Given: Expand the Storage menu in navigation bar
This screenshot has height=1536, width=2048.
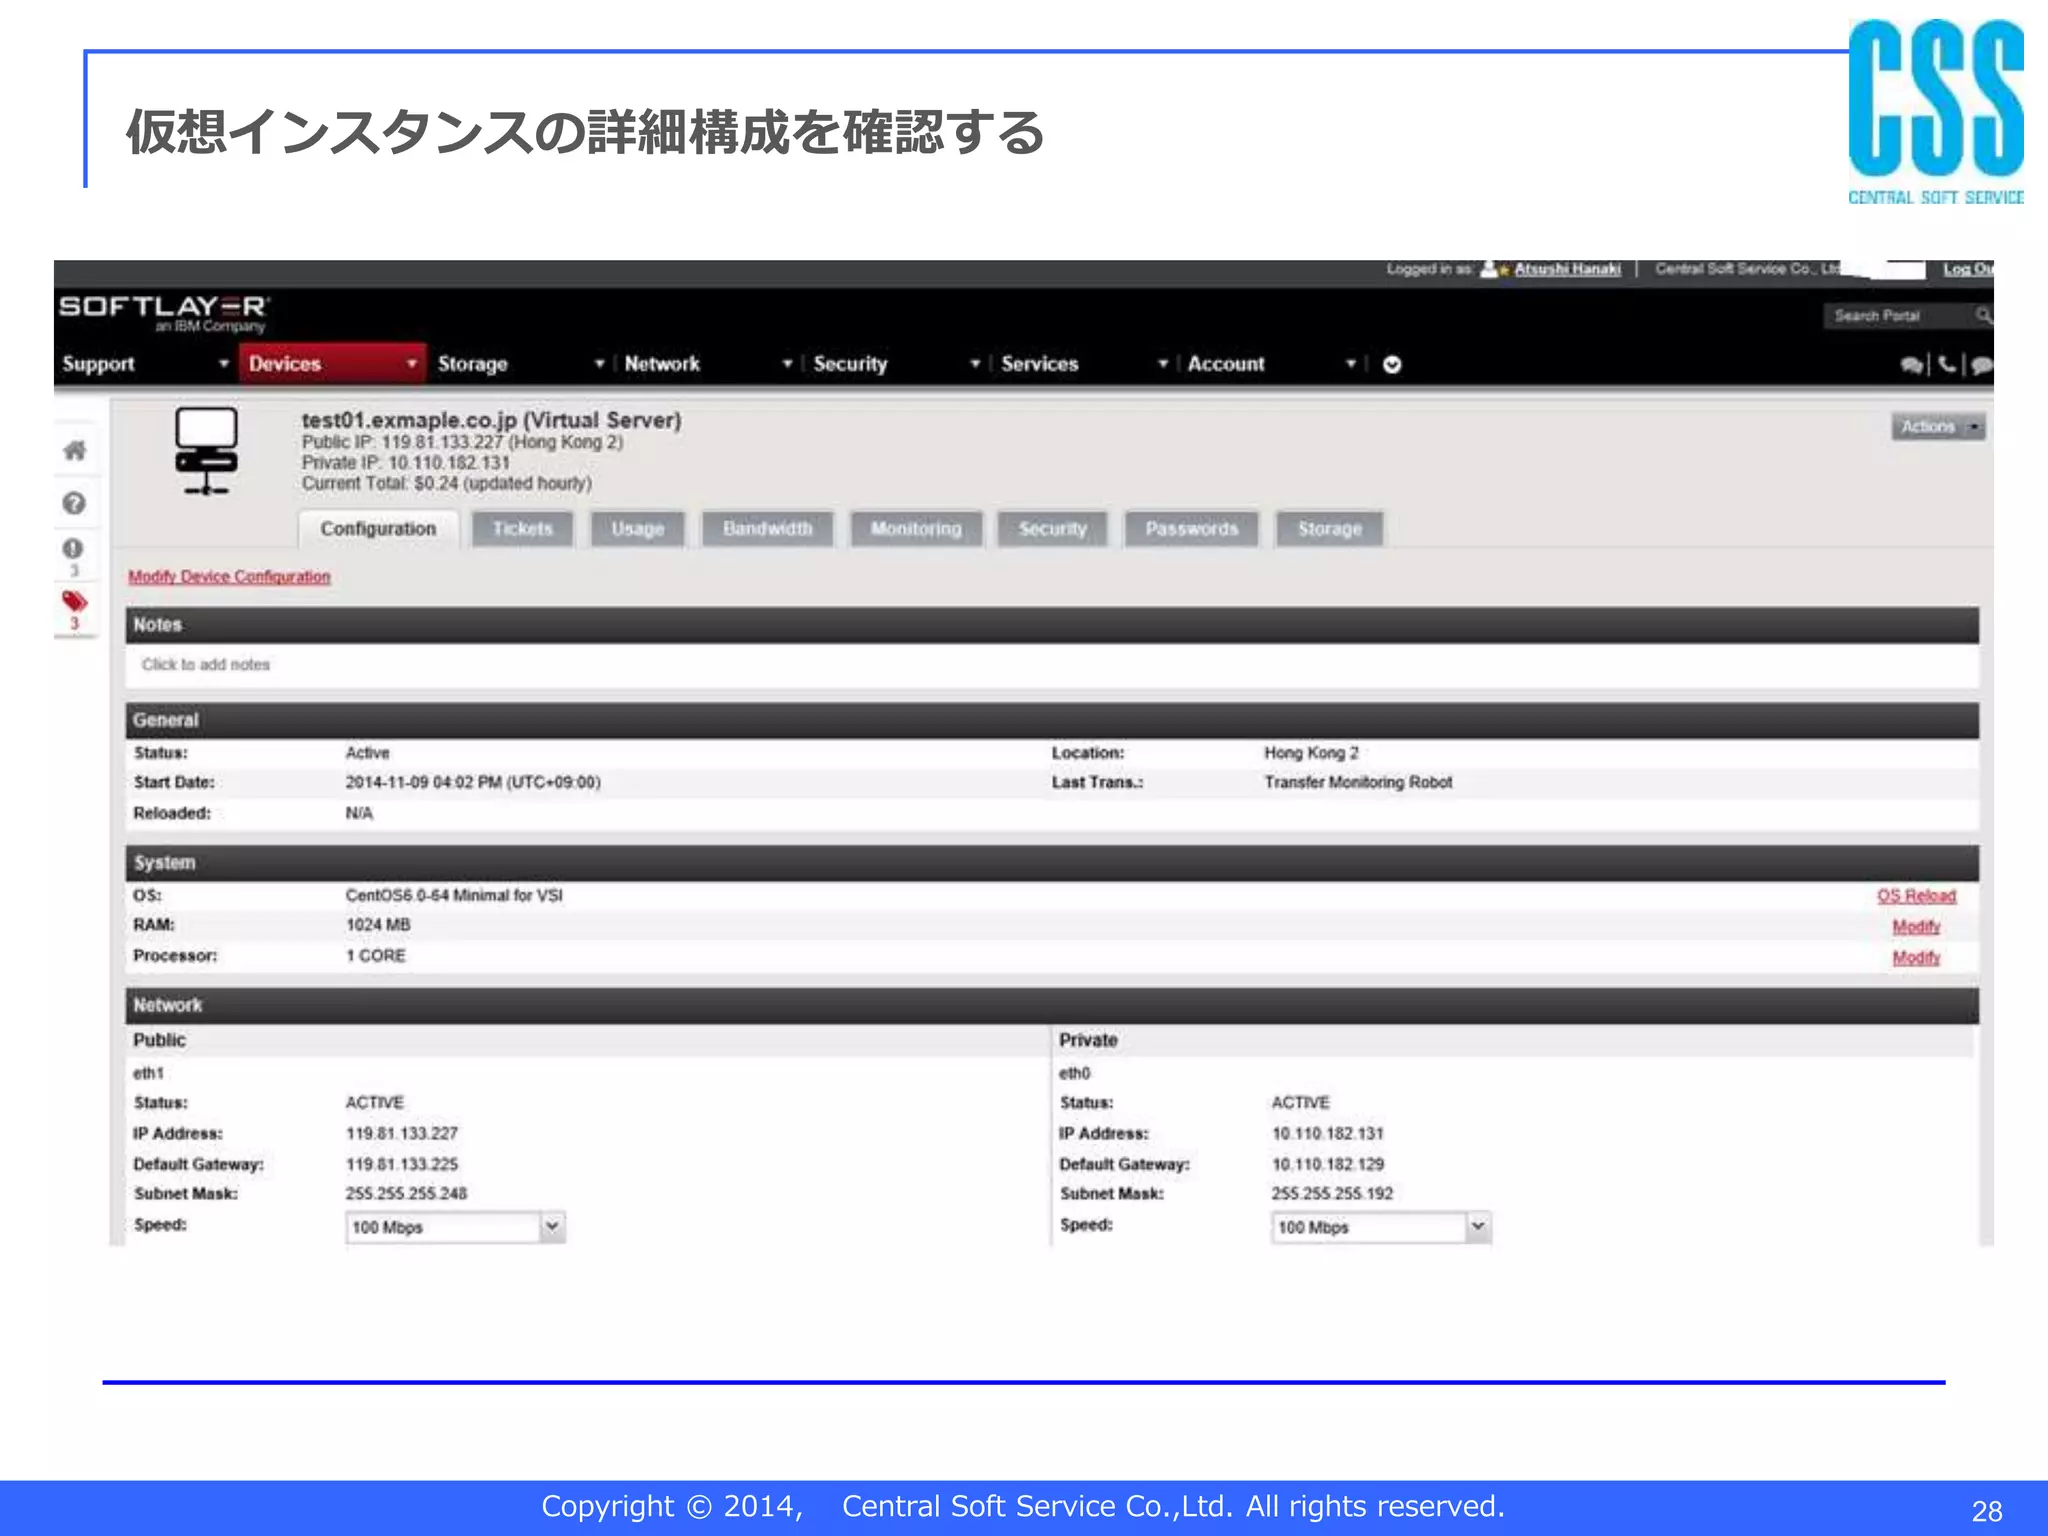Looking at the screenshot, I should pos(520,364).
